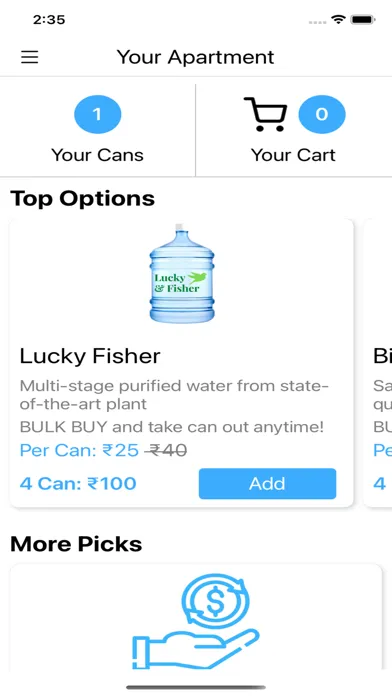Open the Your Cart tab
This screenshot has height=696, width=392.
click(294, 130)
